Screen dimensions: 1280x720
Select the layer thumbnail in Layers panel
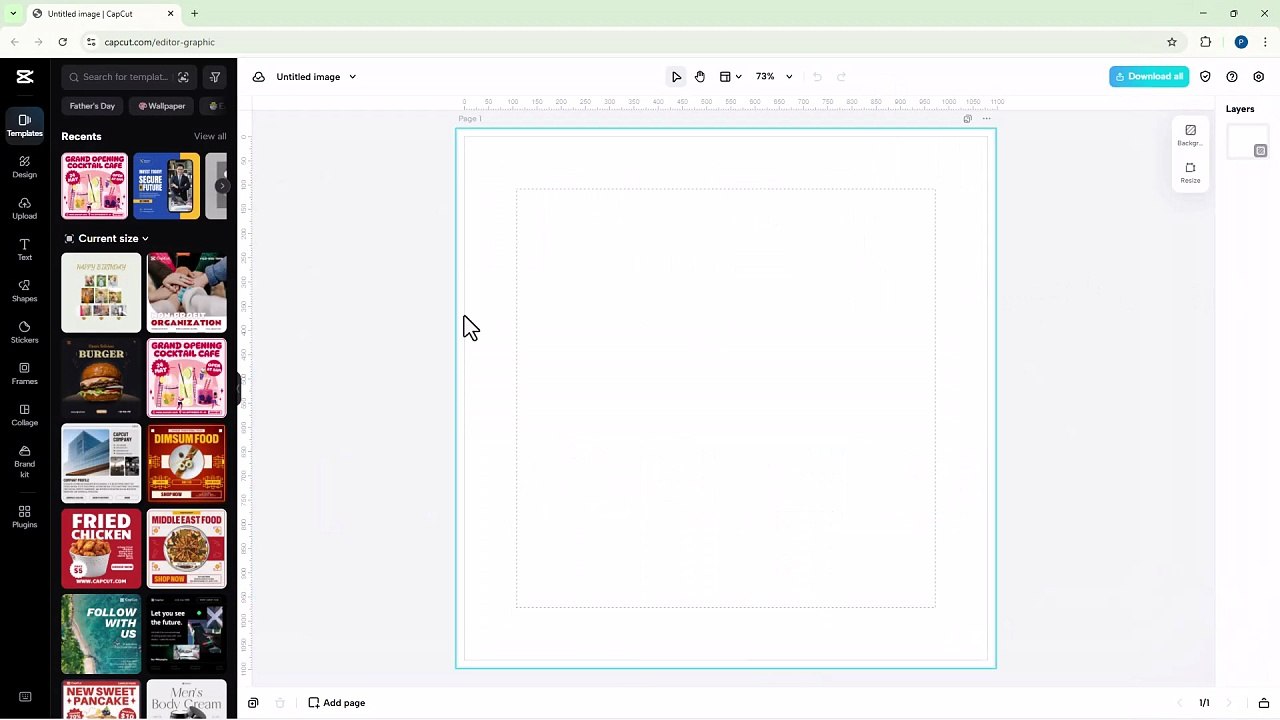1247,142
